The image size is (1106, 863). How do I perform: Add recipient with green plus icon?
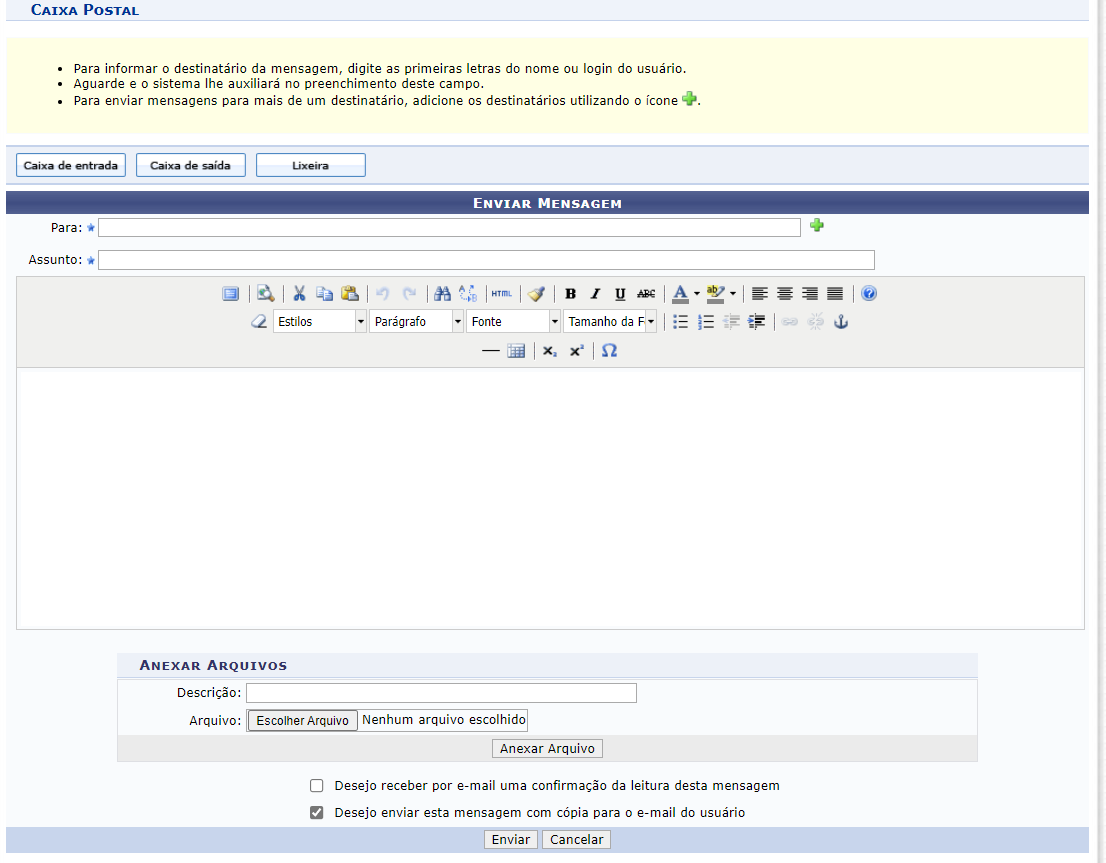tap(817, 226)
